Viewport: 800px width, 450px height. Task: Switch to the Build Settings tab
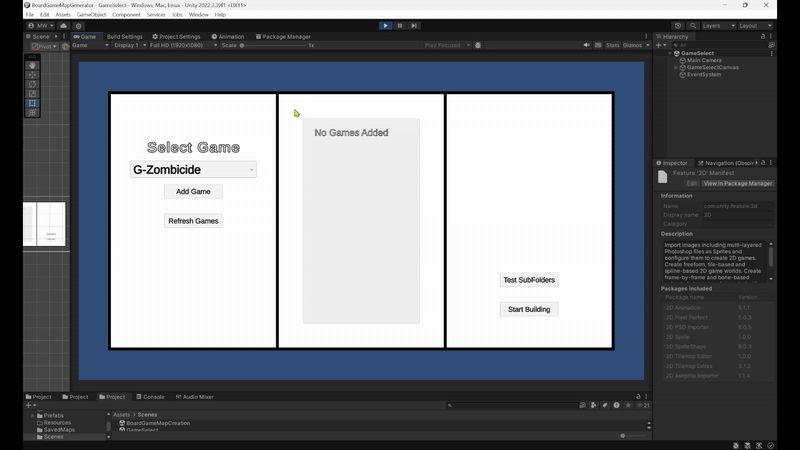tap(124, 36)
